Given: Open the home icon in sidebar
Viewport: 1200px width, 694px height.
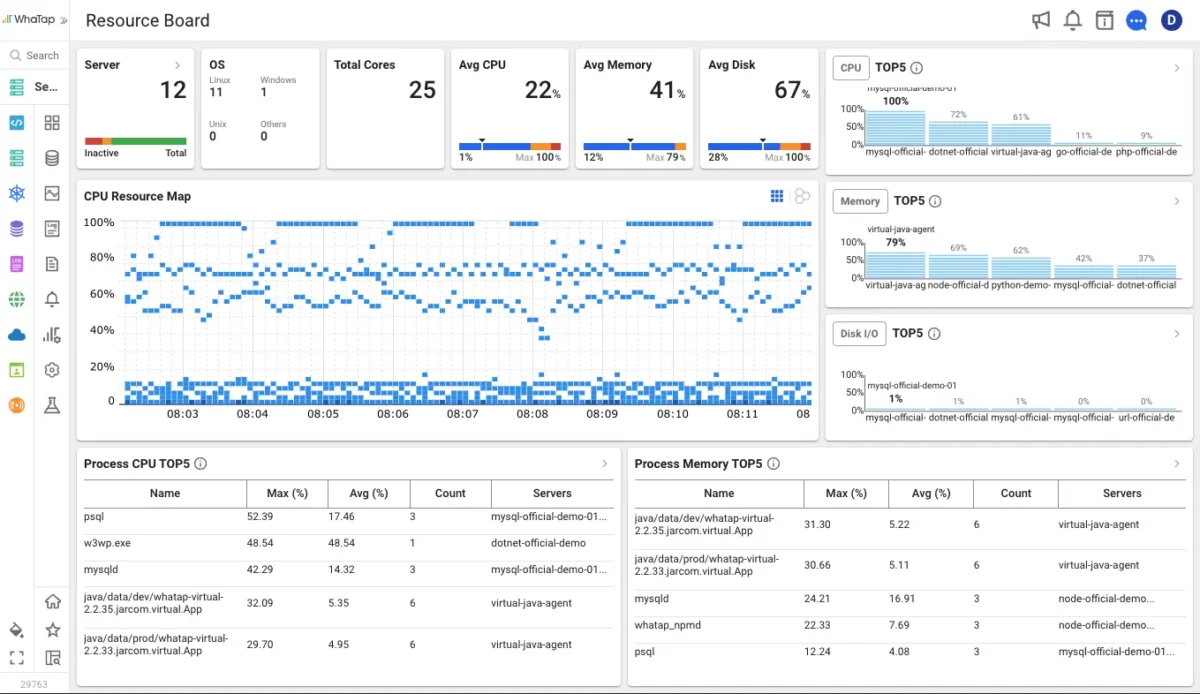Looking at the screenshot, I should point(52,601).
